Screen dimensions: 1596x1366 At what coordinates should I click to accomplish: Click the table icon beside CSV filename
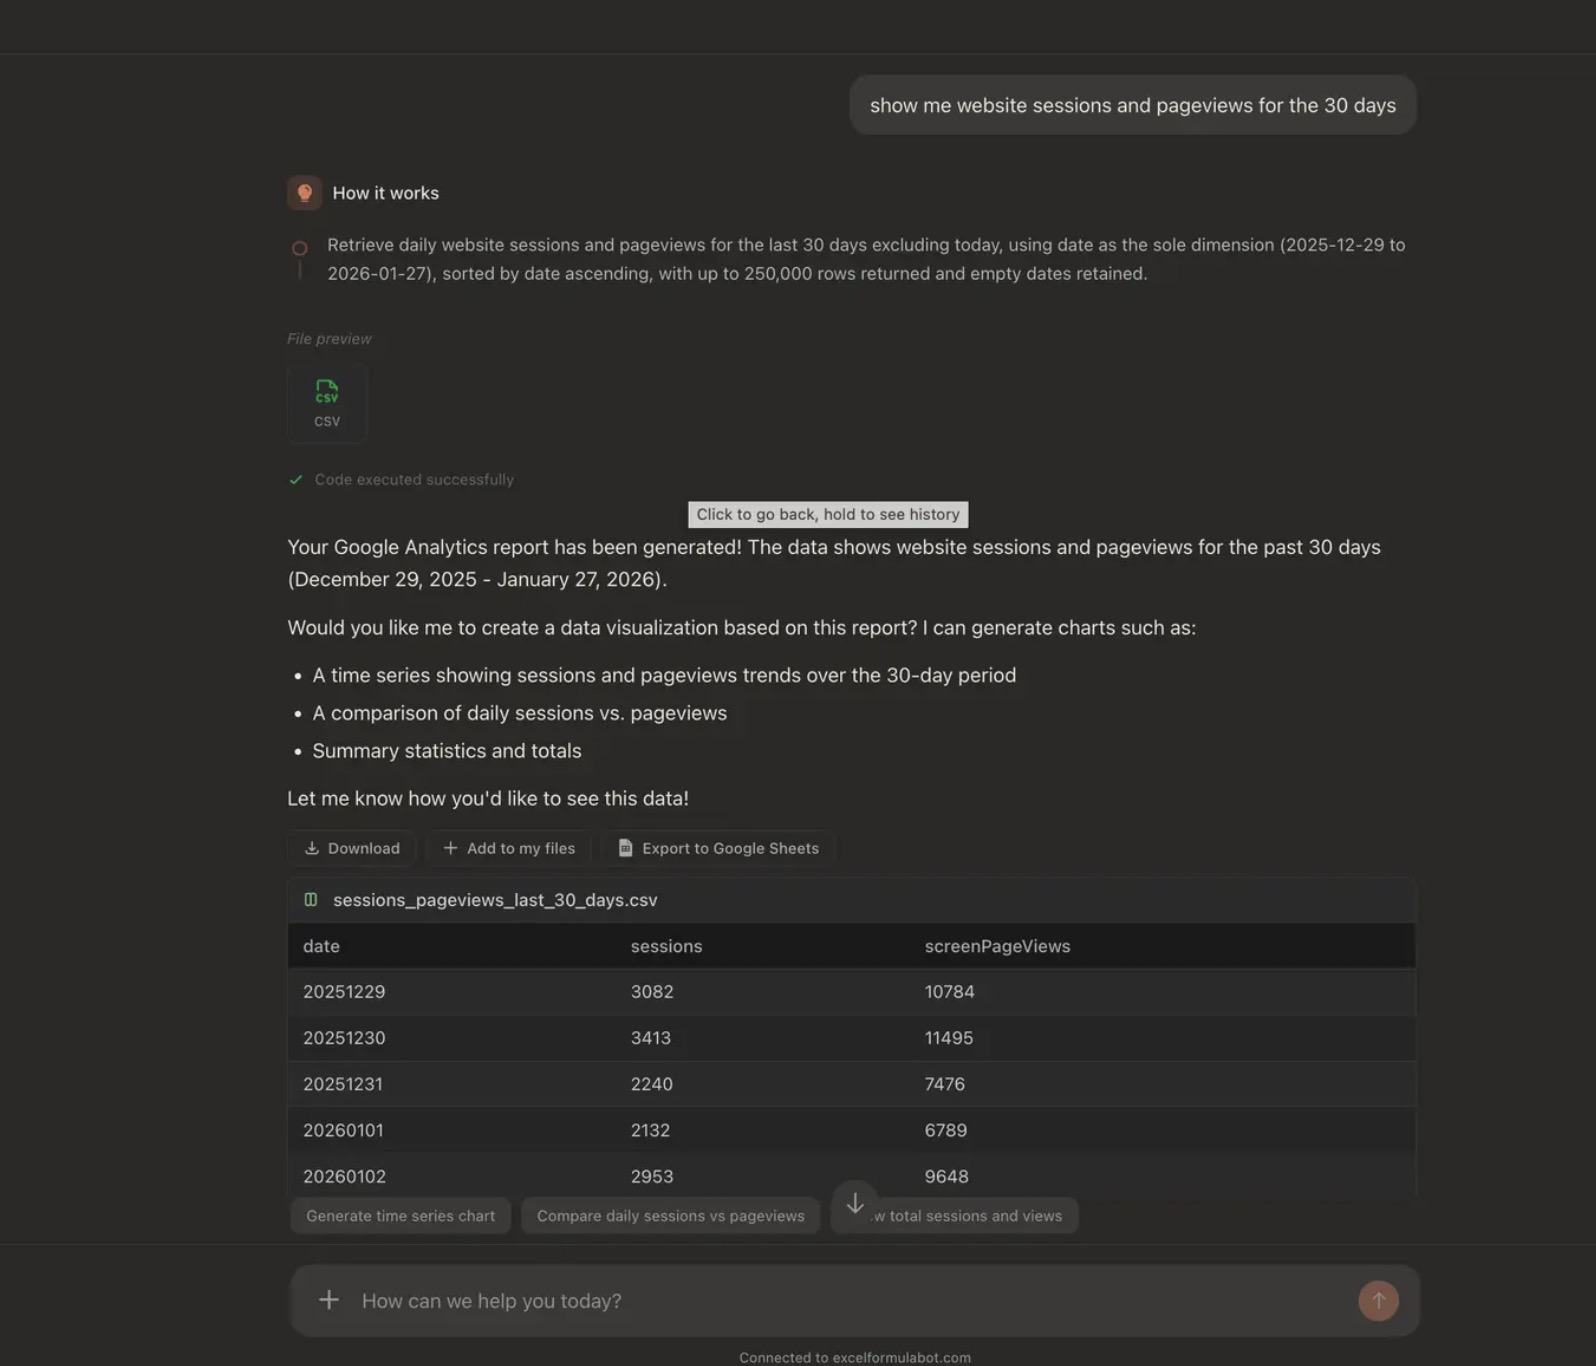tap(311, 900)
